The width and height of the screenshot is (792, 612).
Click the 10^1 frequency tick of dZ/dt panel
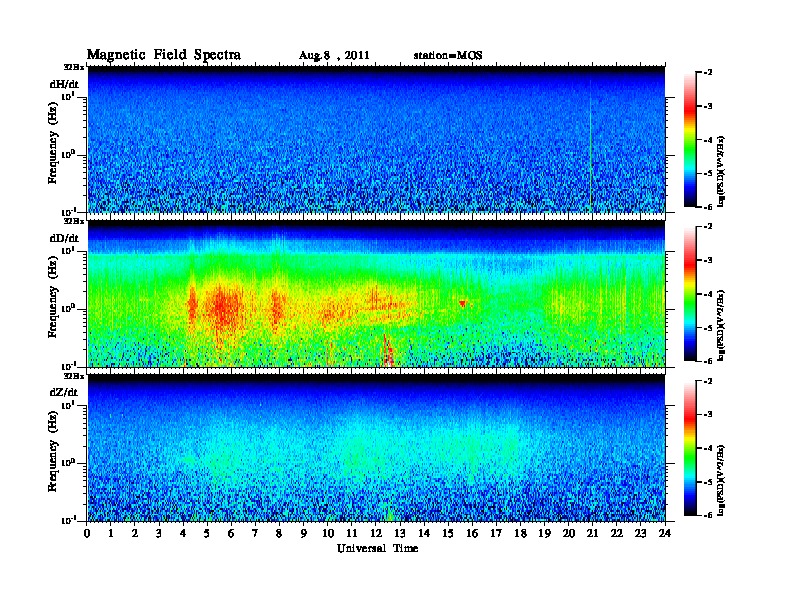point(68,405)
